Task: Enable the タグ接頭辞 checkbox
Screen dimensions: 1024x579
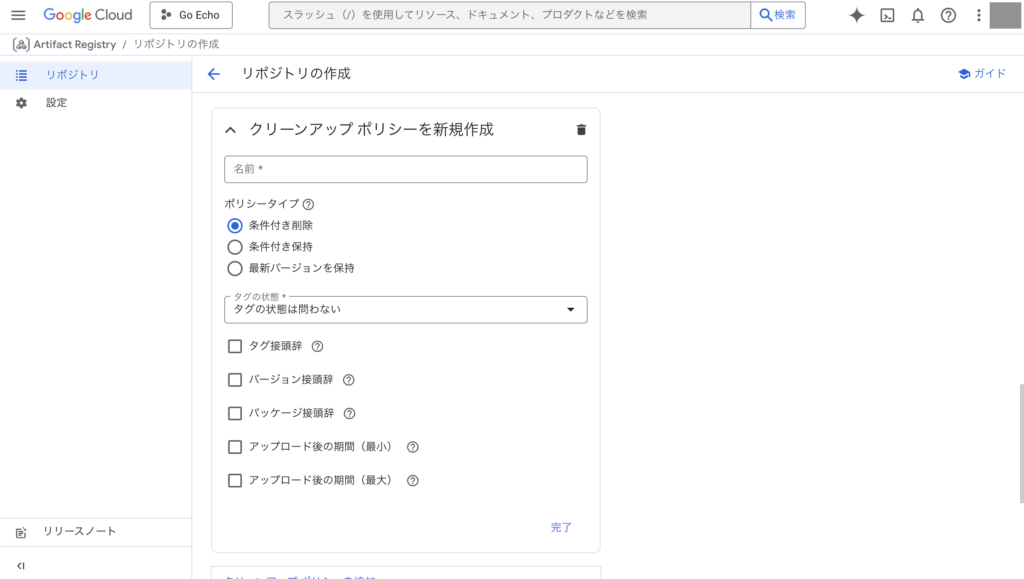Action: click(x=235, y=347)
